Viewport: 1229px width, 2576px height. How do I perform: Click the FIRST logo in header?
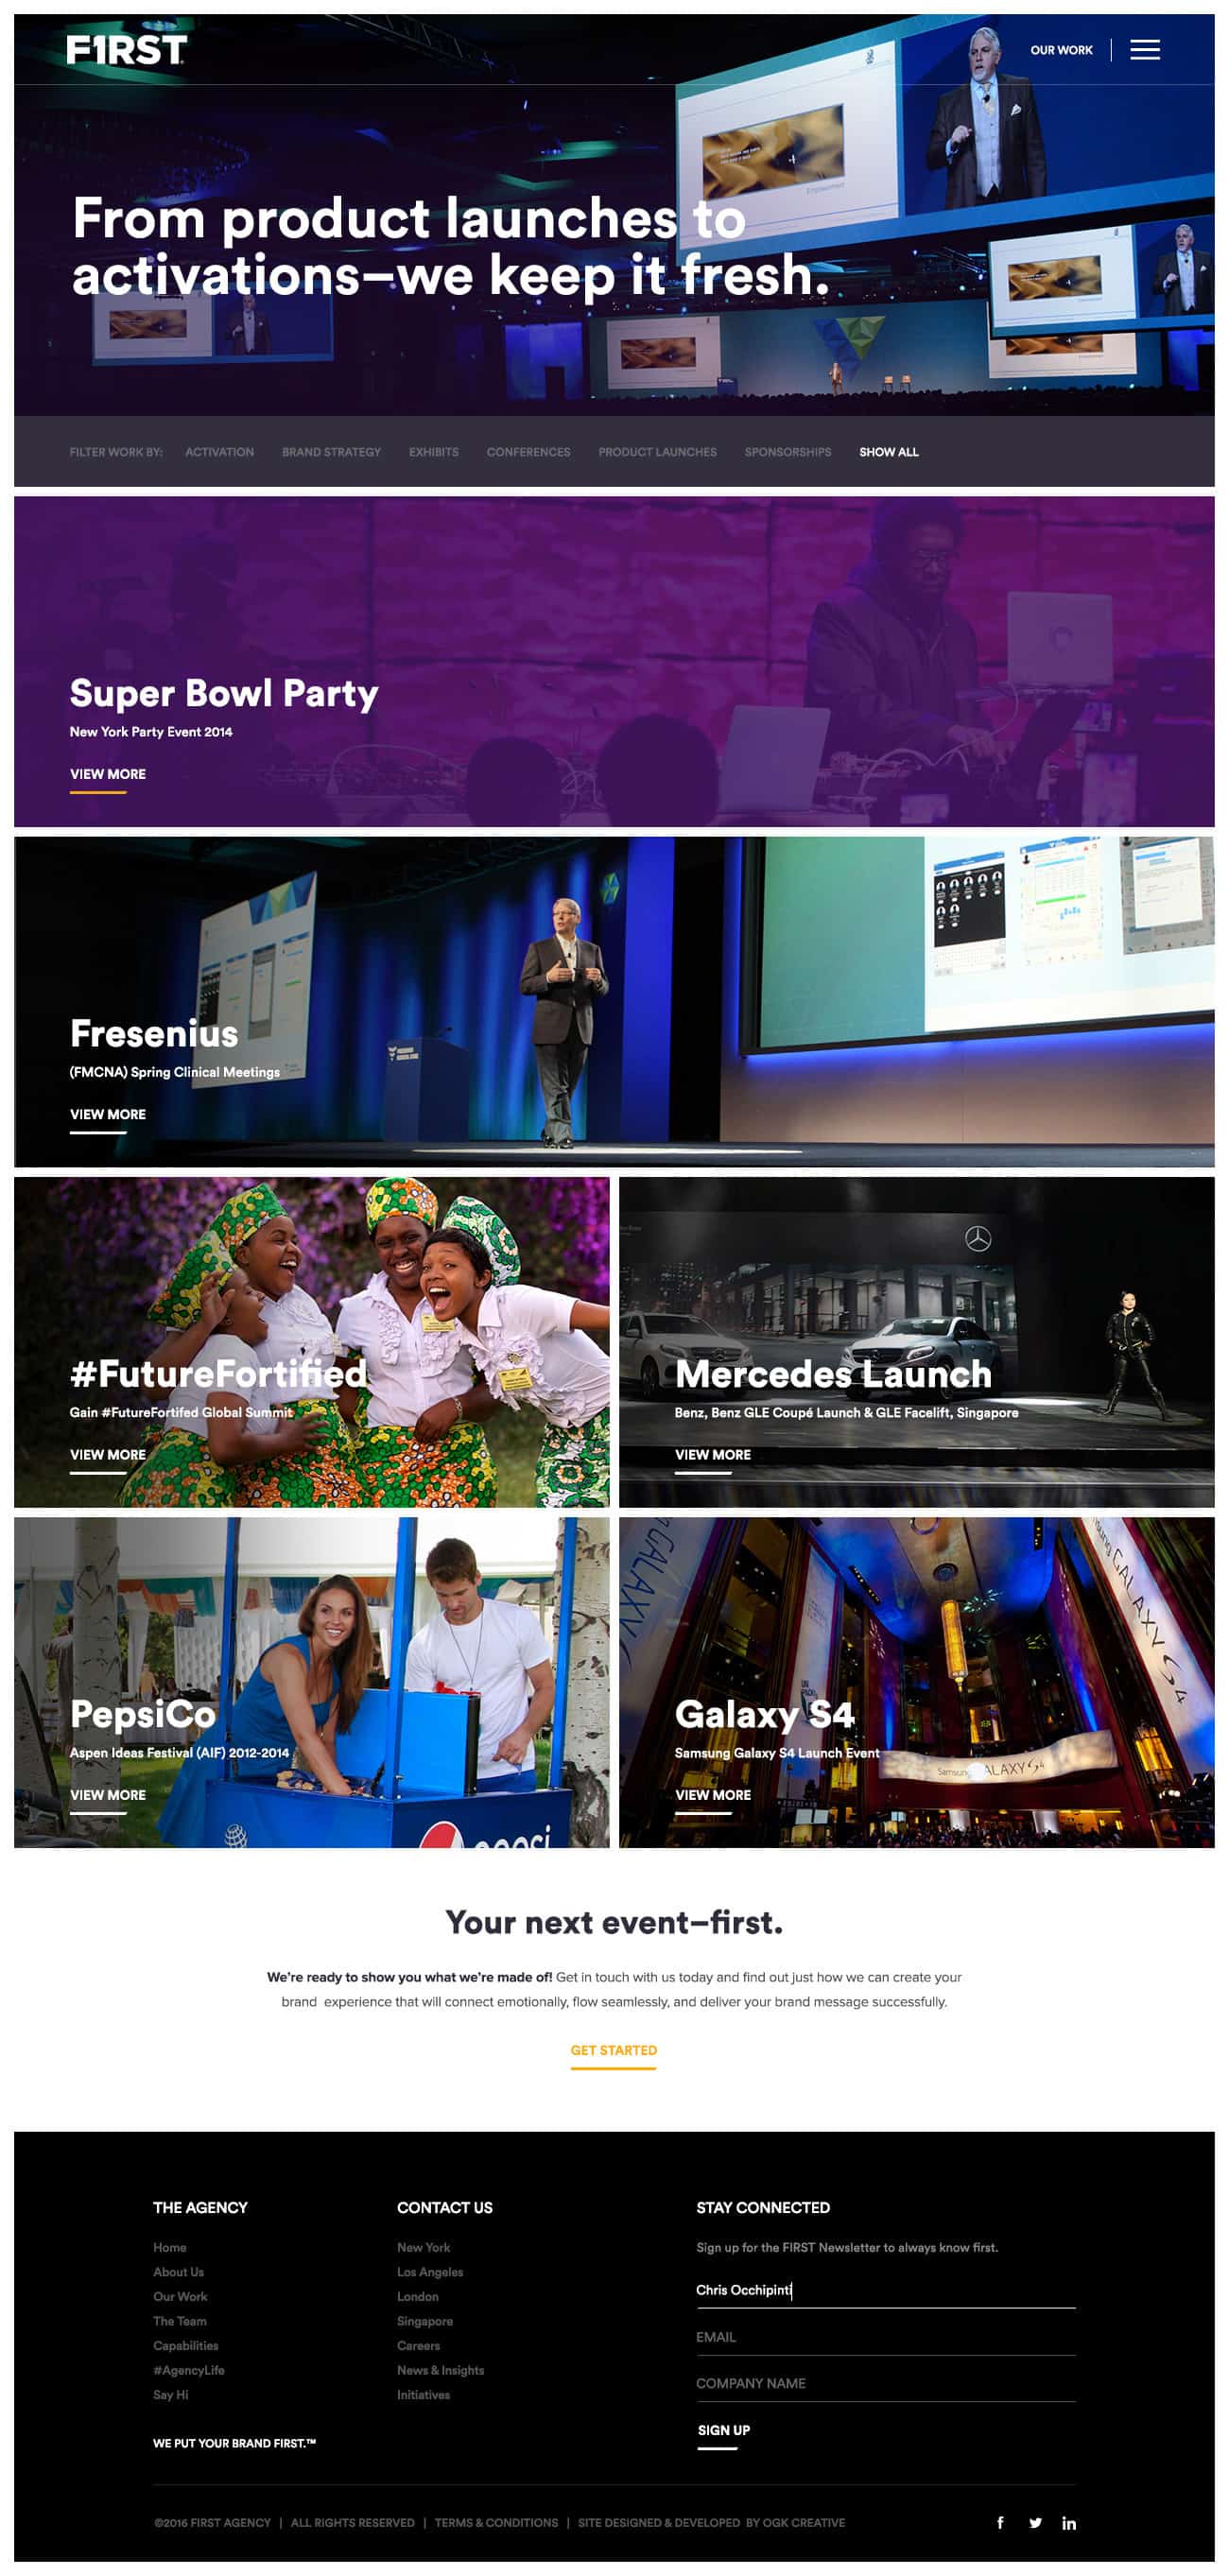[x=126, y=49]
